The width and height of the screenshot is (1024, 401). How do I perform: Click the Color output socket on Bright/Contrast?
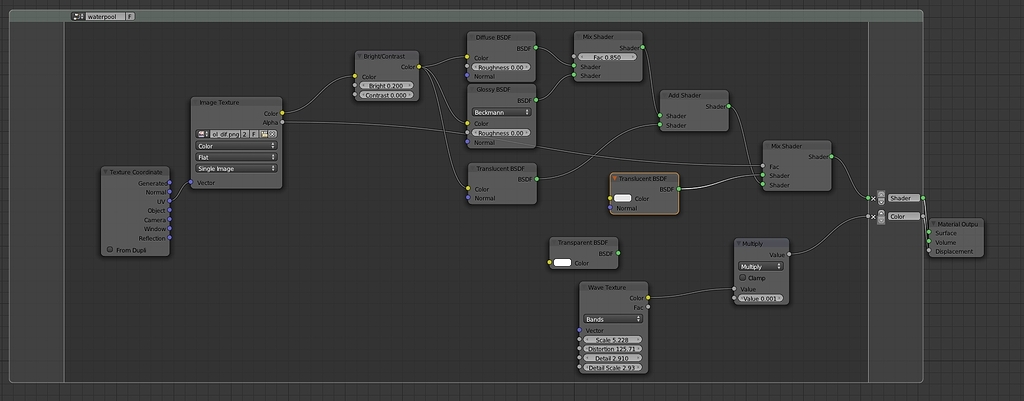coord(419,67)
